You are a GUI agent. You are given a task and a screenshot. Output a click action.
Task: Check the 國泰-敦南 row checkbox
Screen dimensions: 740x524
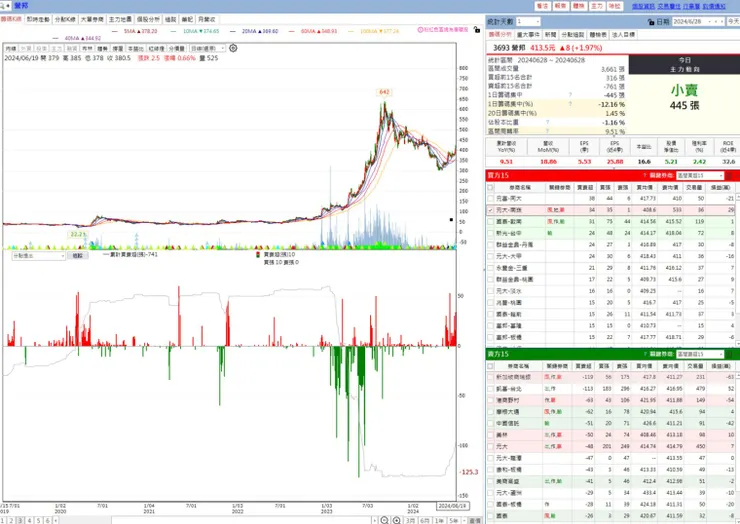(x=491, y=221)
